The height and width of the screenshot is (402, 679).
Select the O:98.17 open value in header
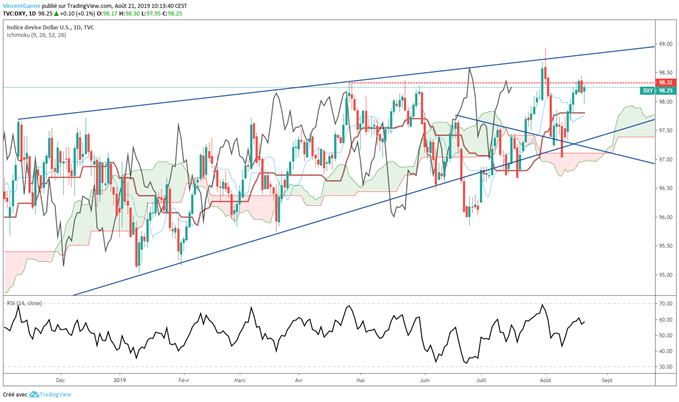pyautogui.click(x=106, y=13)
